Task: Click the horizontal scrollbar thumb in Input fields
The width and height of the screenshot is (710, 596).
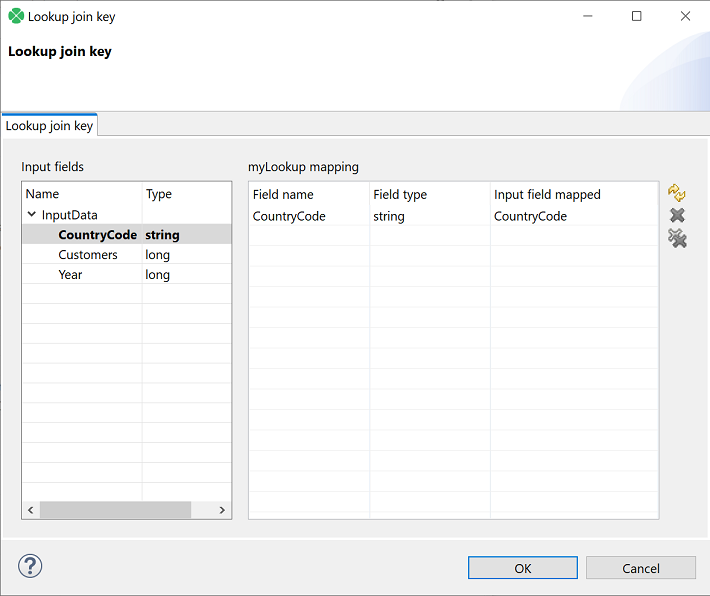Action: (115, 510)
